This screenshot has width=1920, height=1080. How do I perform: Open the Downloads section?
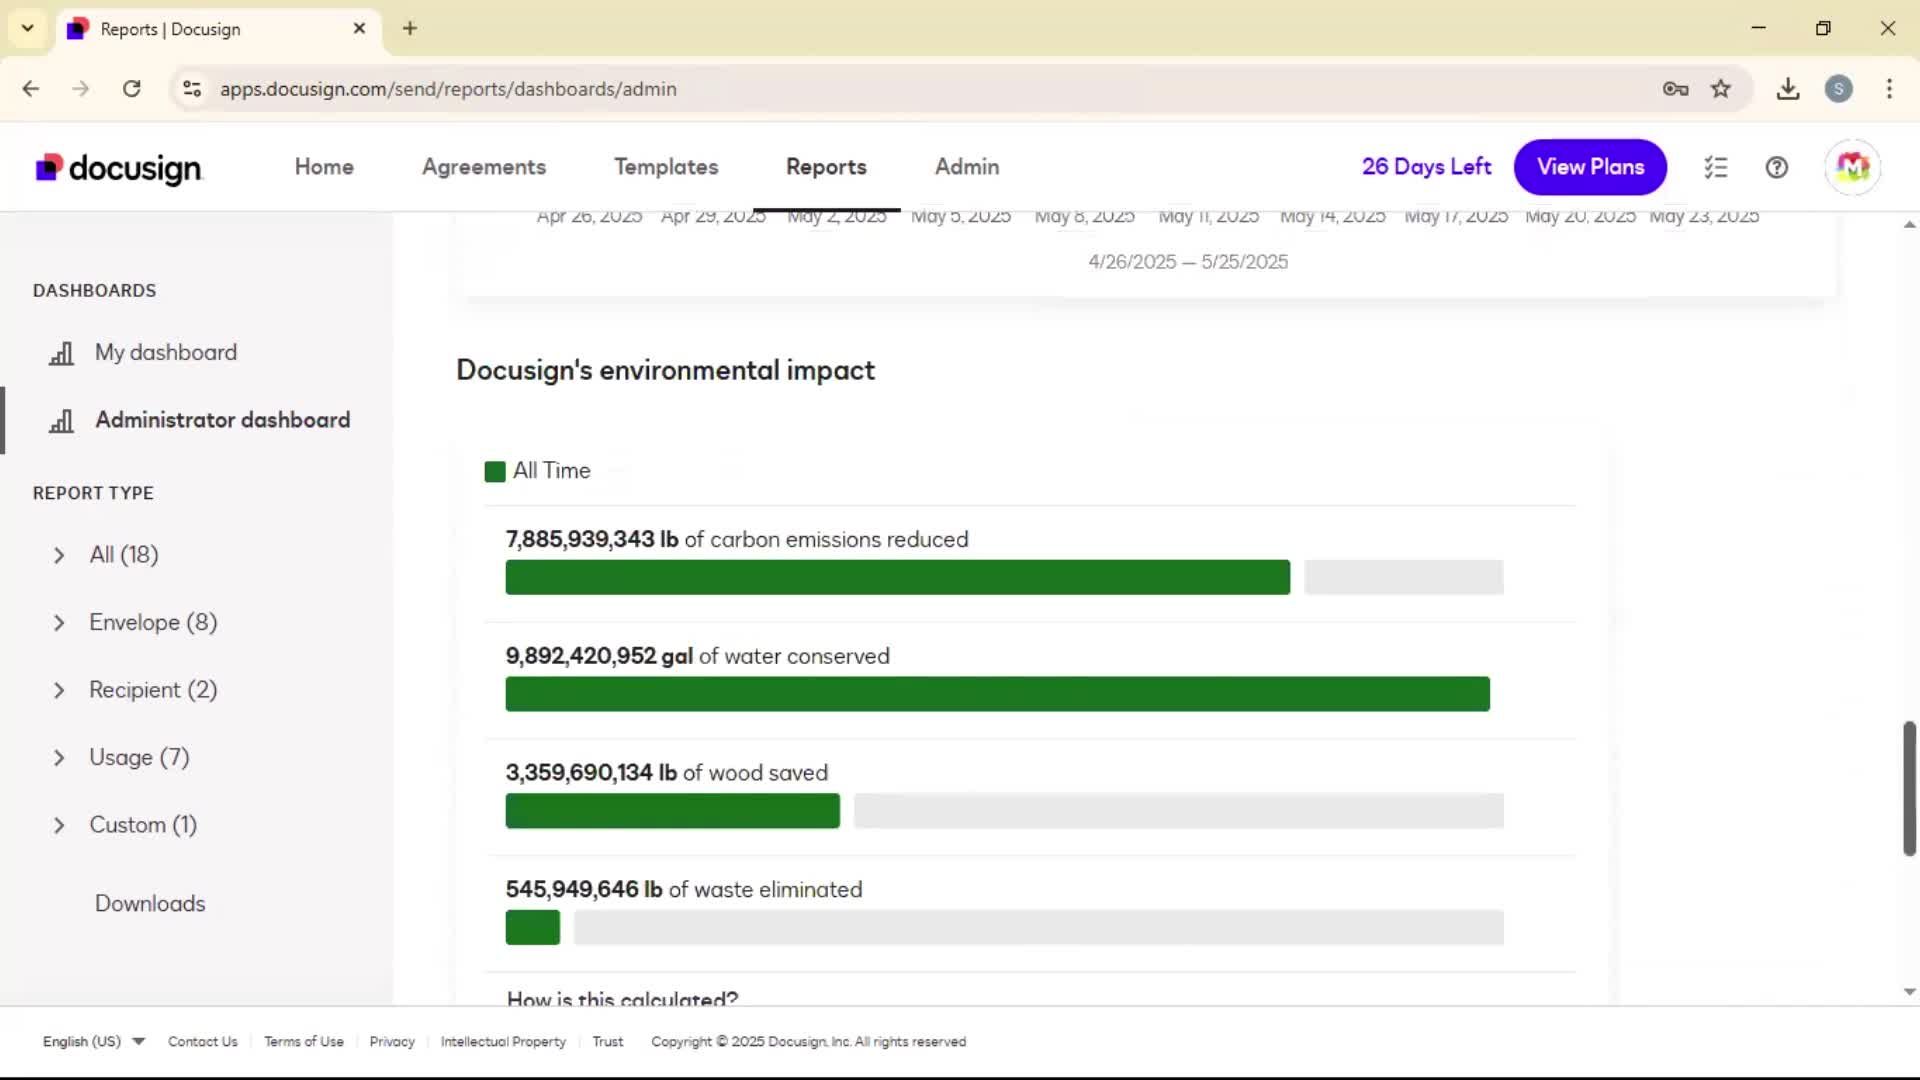pyautogui.click(x=150, y=903)
